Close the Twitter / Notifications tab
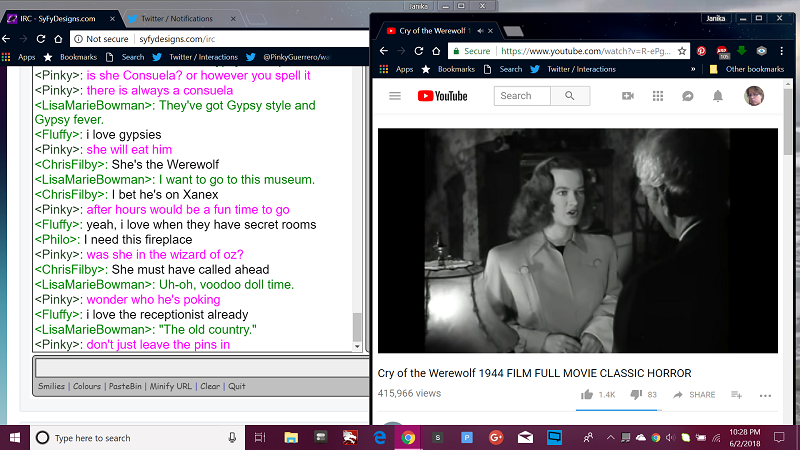Image resolution: width=800 pixels, height=450 pixels. 233,19
